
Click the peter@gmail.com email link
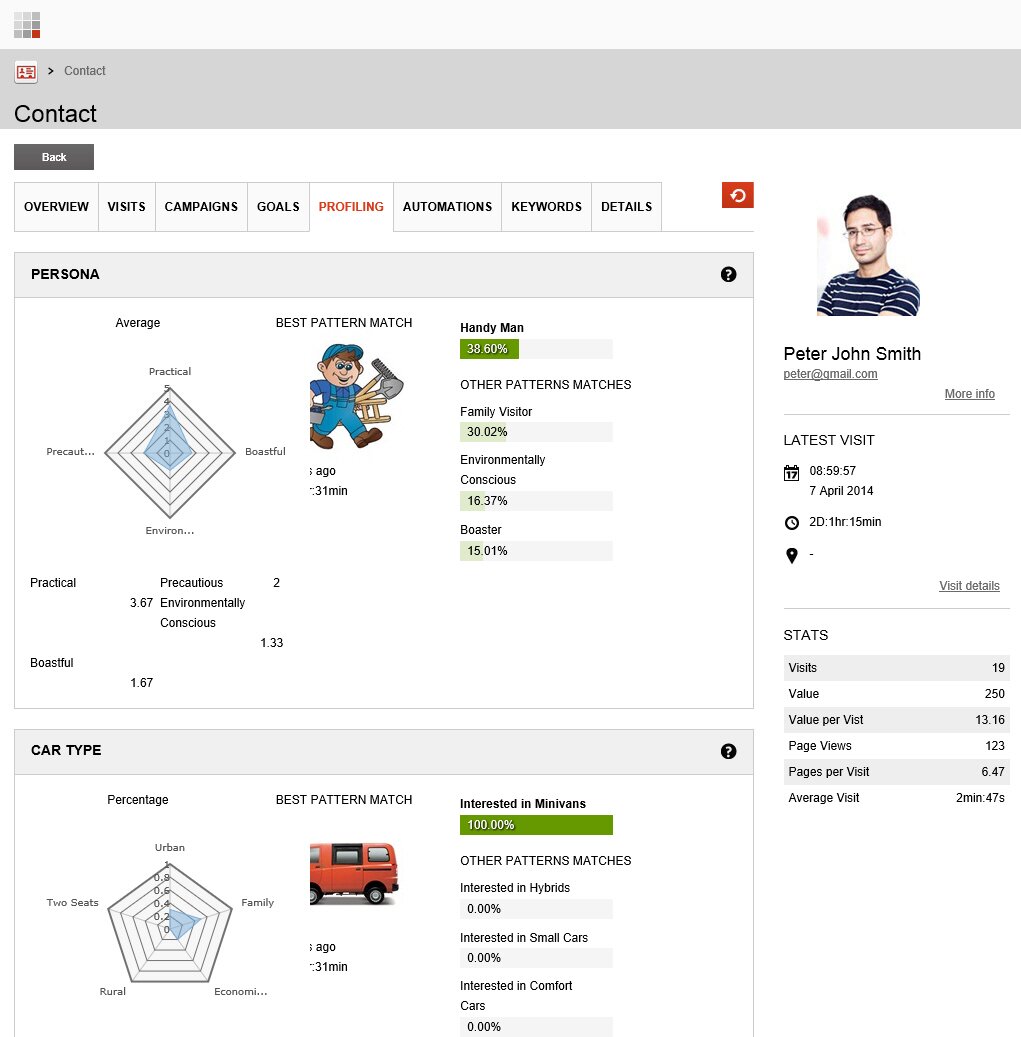pos(830,374)
